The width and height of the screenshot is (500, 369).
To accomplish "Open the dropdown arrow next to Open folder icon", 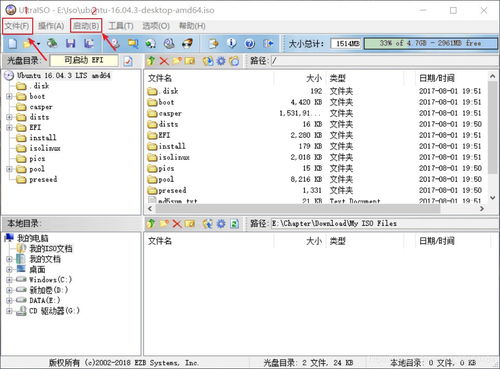I will pyautogui.click(x=39, y=44).
